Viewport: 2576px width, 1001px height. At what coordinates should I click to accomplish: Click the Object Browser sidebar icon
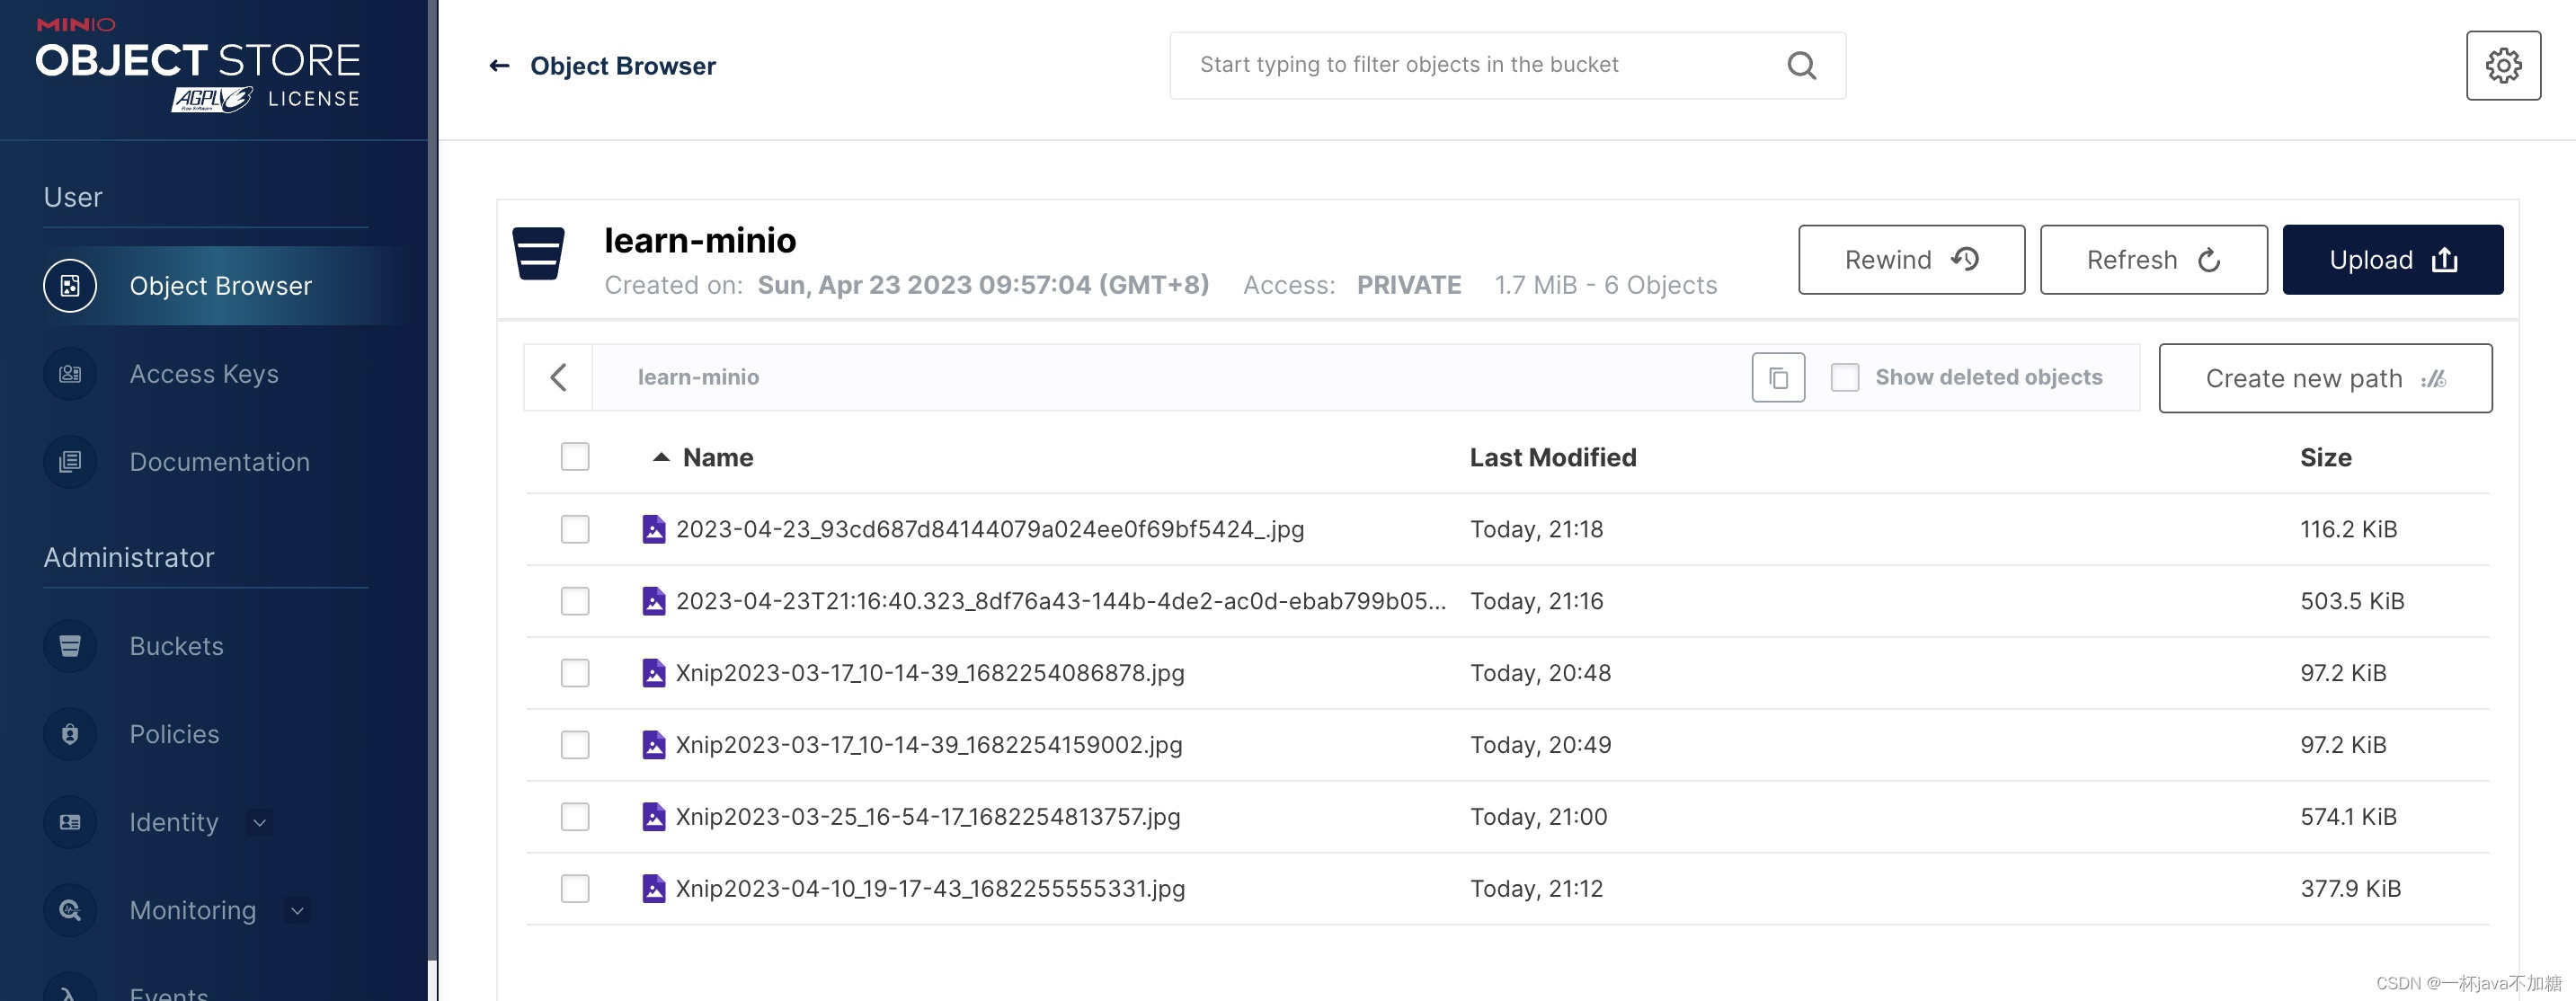(x=69, y=284)
